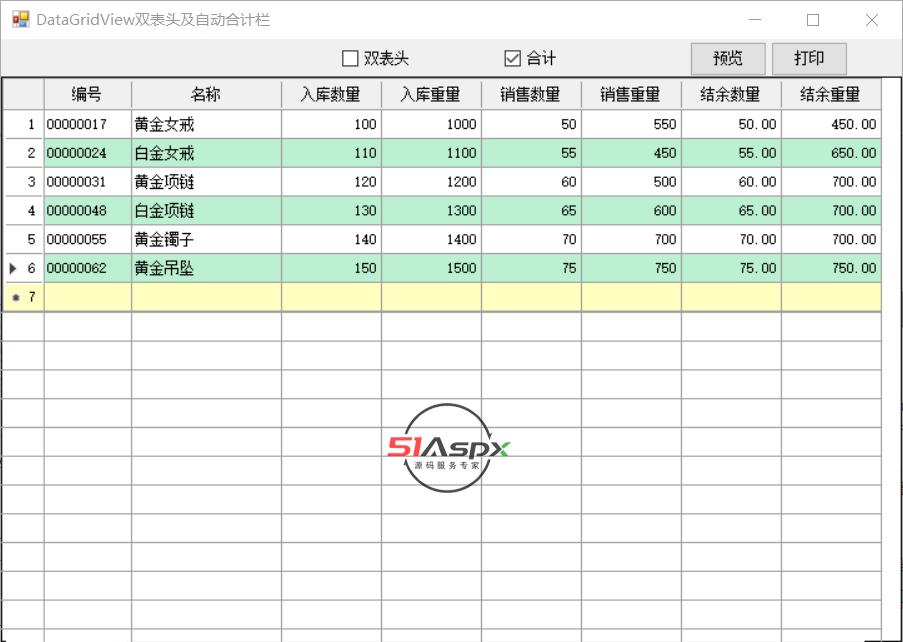Click 入库数量 value 130
This screenshot has height=642, width=903.
[x=331, y=211]
